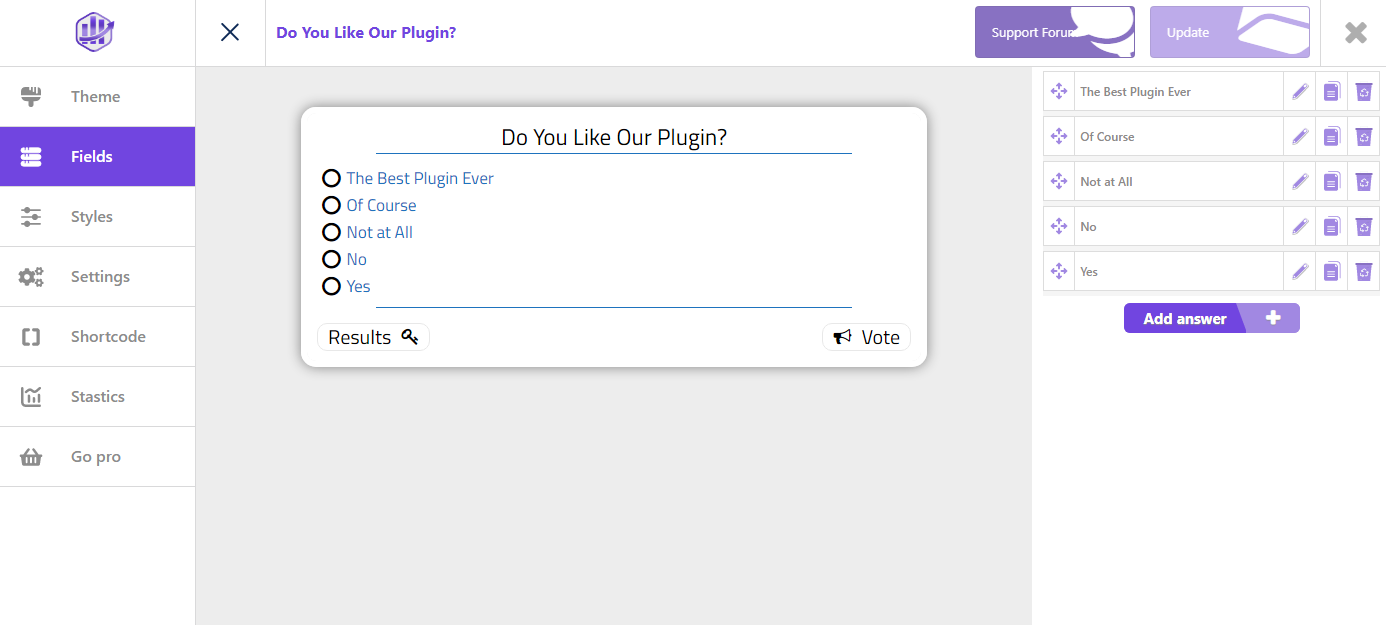Select the "Yes" radio button in poll
The height and width of the screenshot is (625, 1386).
tap(331, 287)
